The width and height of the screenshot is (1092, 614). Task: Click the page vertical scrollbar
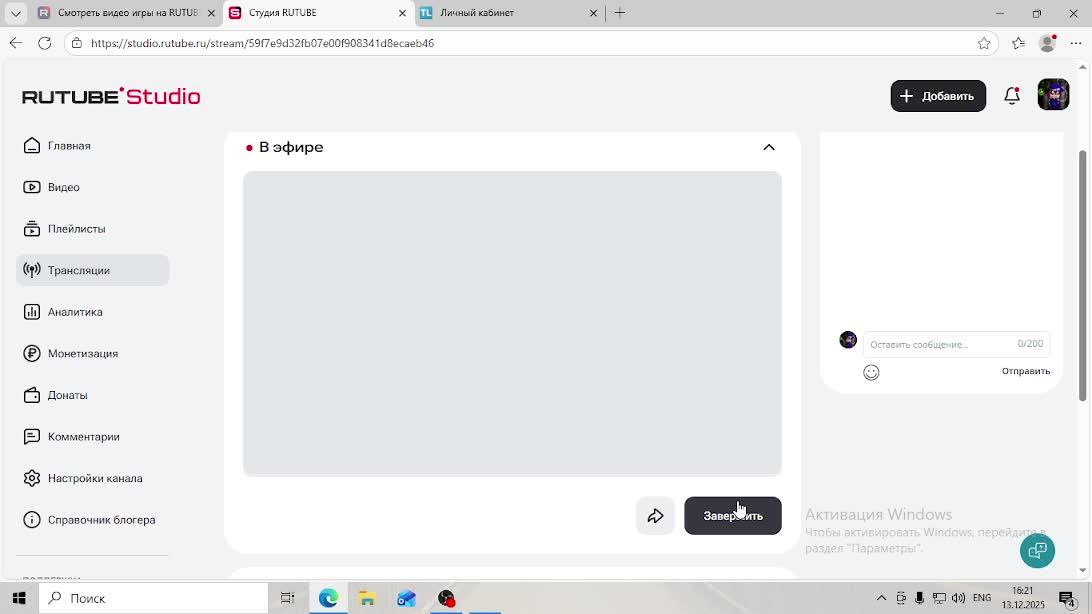1082,276
